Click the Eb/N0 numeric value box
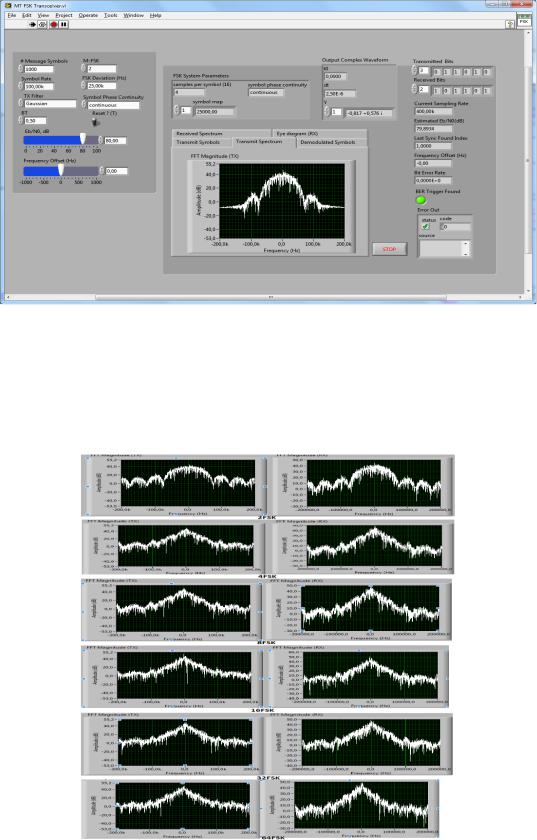This screenshot has height=840, width=537. tap(116, 140)
